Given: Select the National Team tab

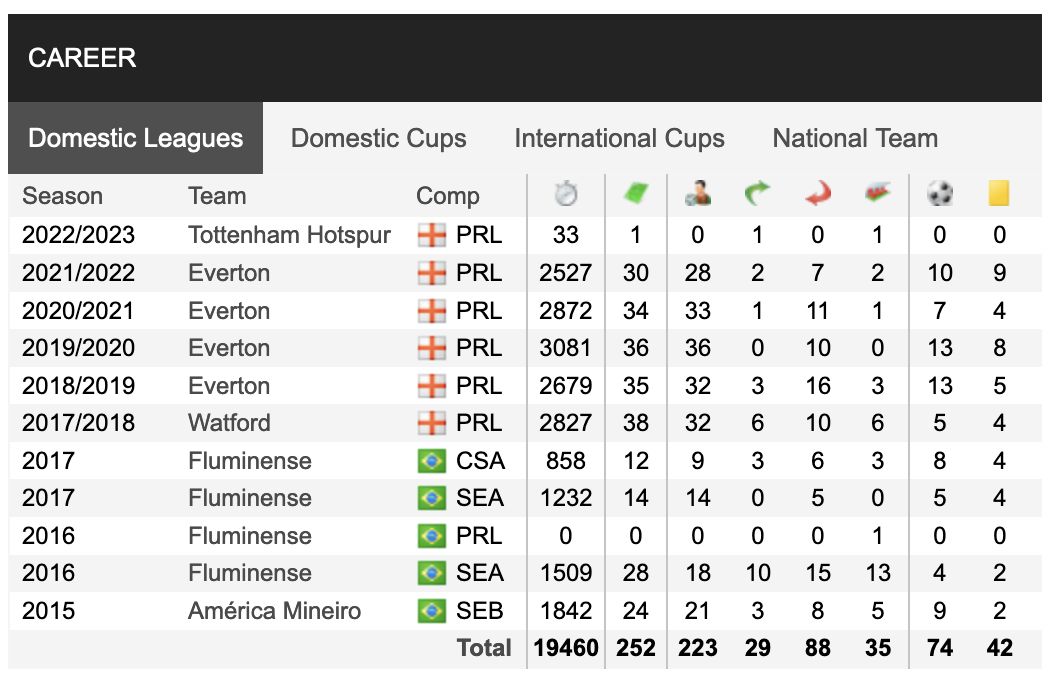Looking at the screenshot, I should pyautogui.click(x=855, y=138).
